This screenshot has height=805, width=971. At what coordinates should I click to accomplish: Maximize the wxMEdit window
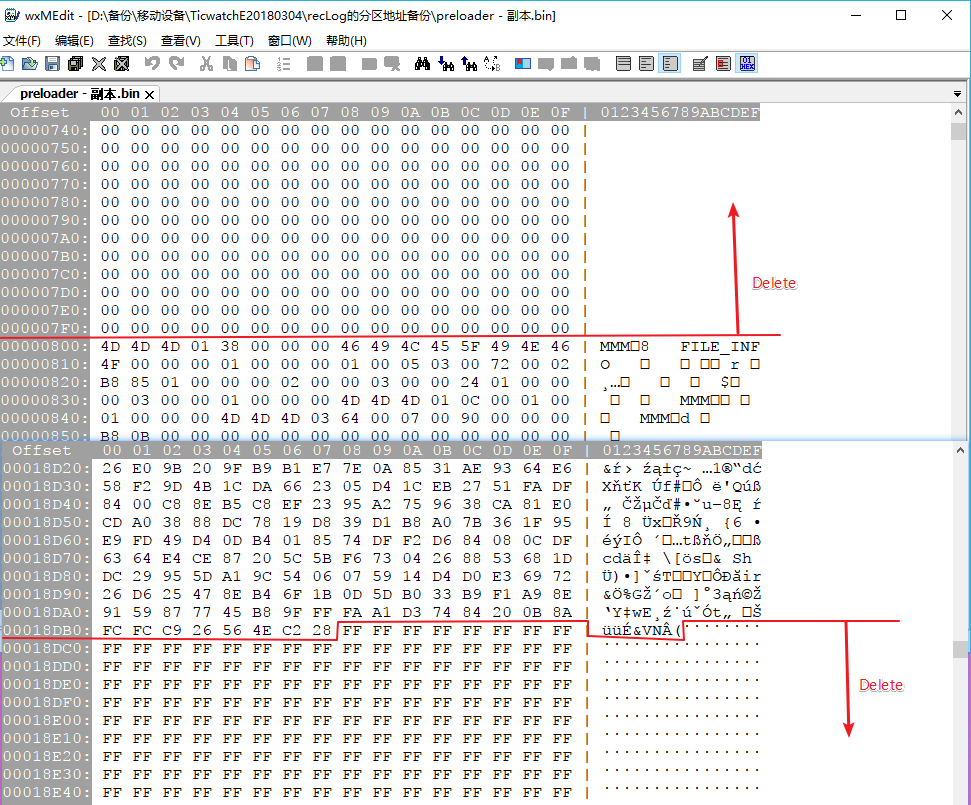(901, 15)
